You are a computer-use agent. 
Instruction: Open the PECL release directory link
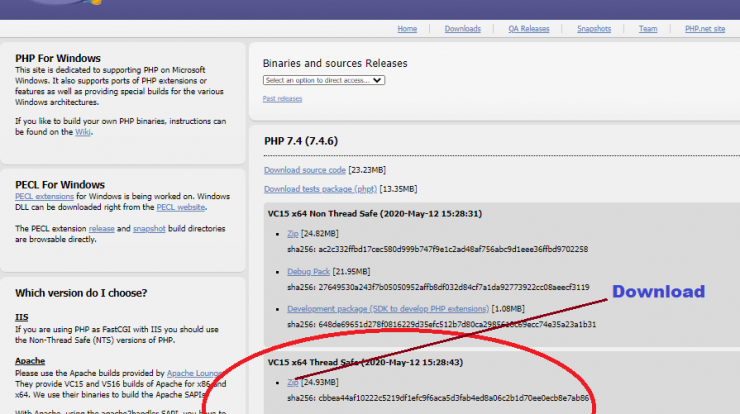pyautogui.click(x=101, y=228)
